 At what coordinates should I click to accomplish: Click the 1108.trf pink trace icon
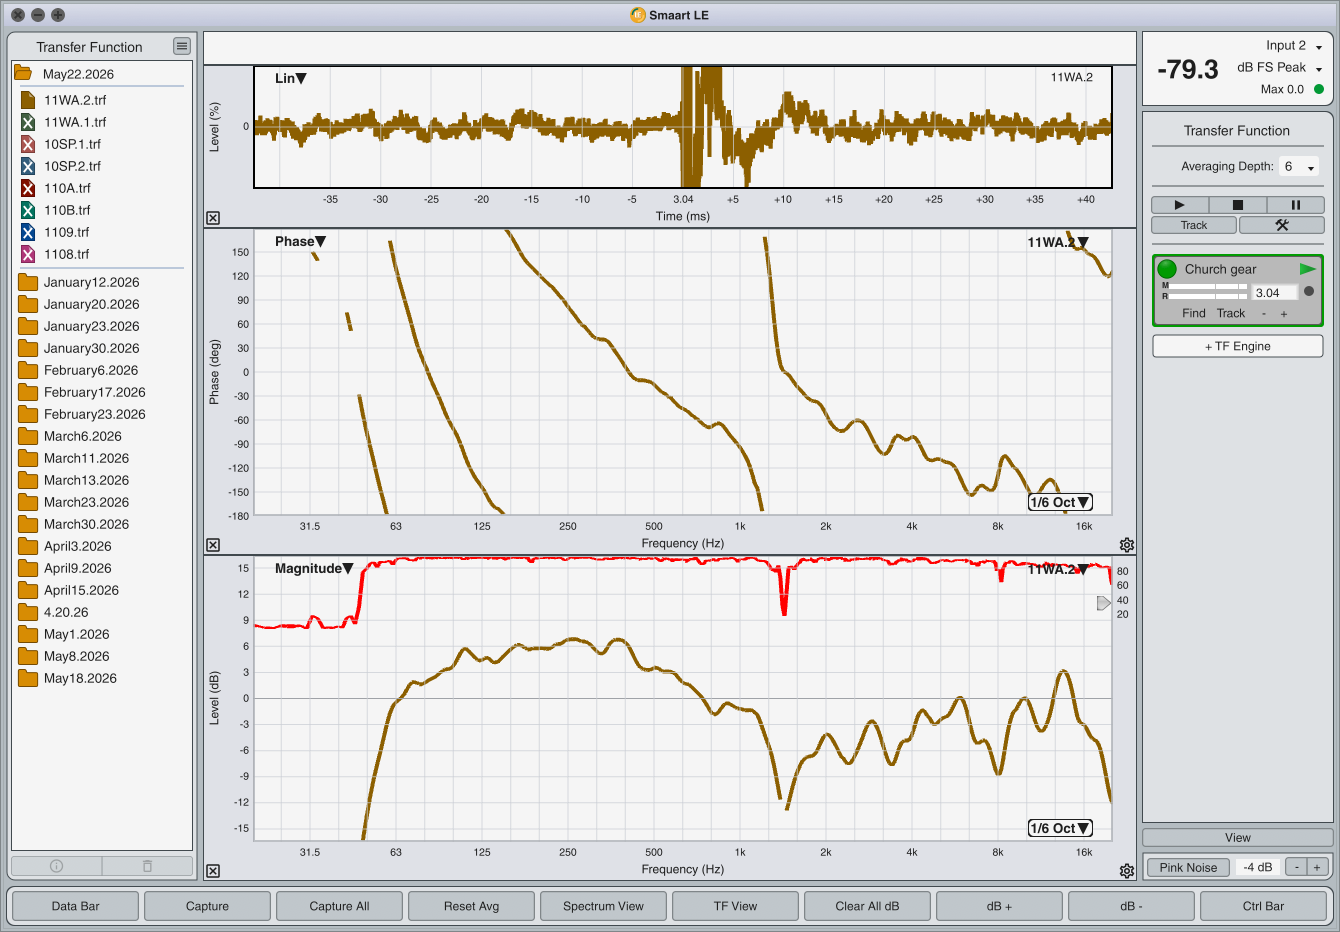[x=28, y=254]
